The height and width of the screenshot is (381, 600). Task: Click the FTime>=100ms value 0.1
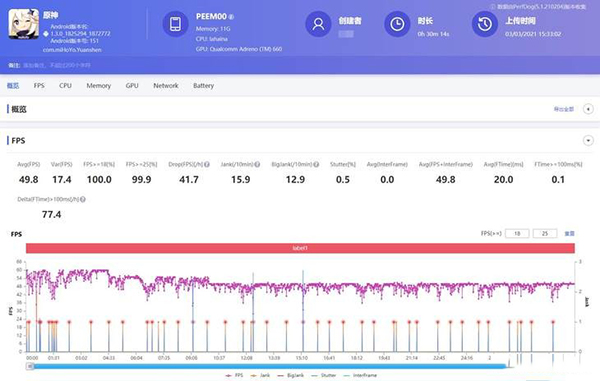click(558, 179)
